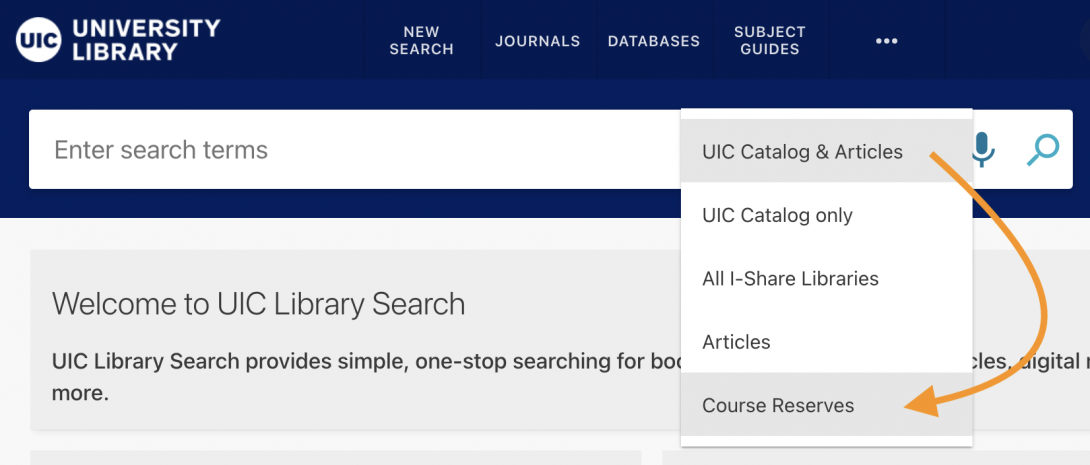Open Databases from the header bar

[x=653, y=41]
